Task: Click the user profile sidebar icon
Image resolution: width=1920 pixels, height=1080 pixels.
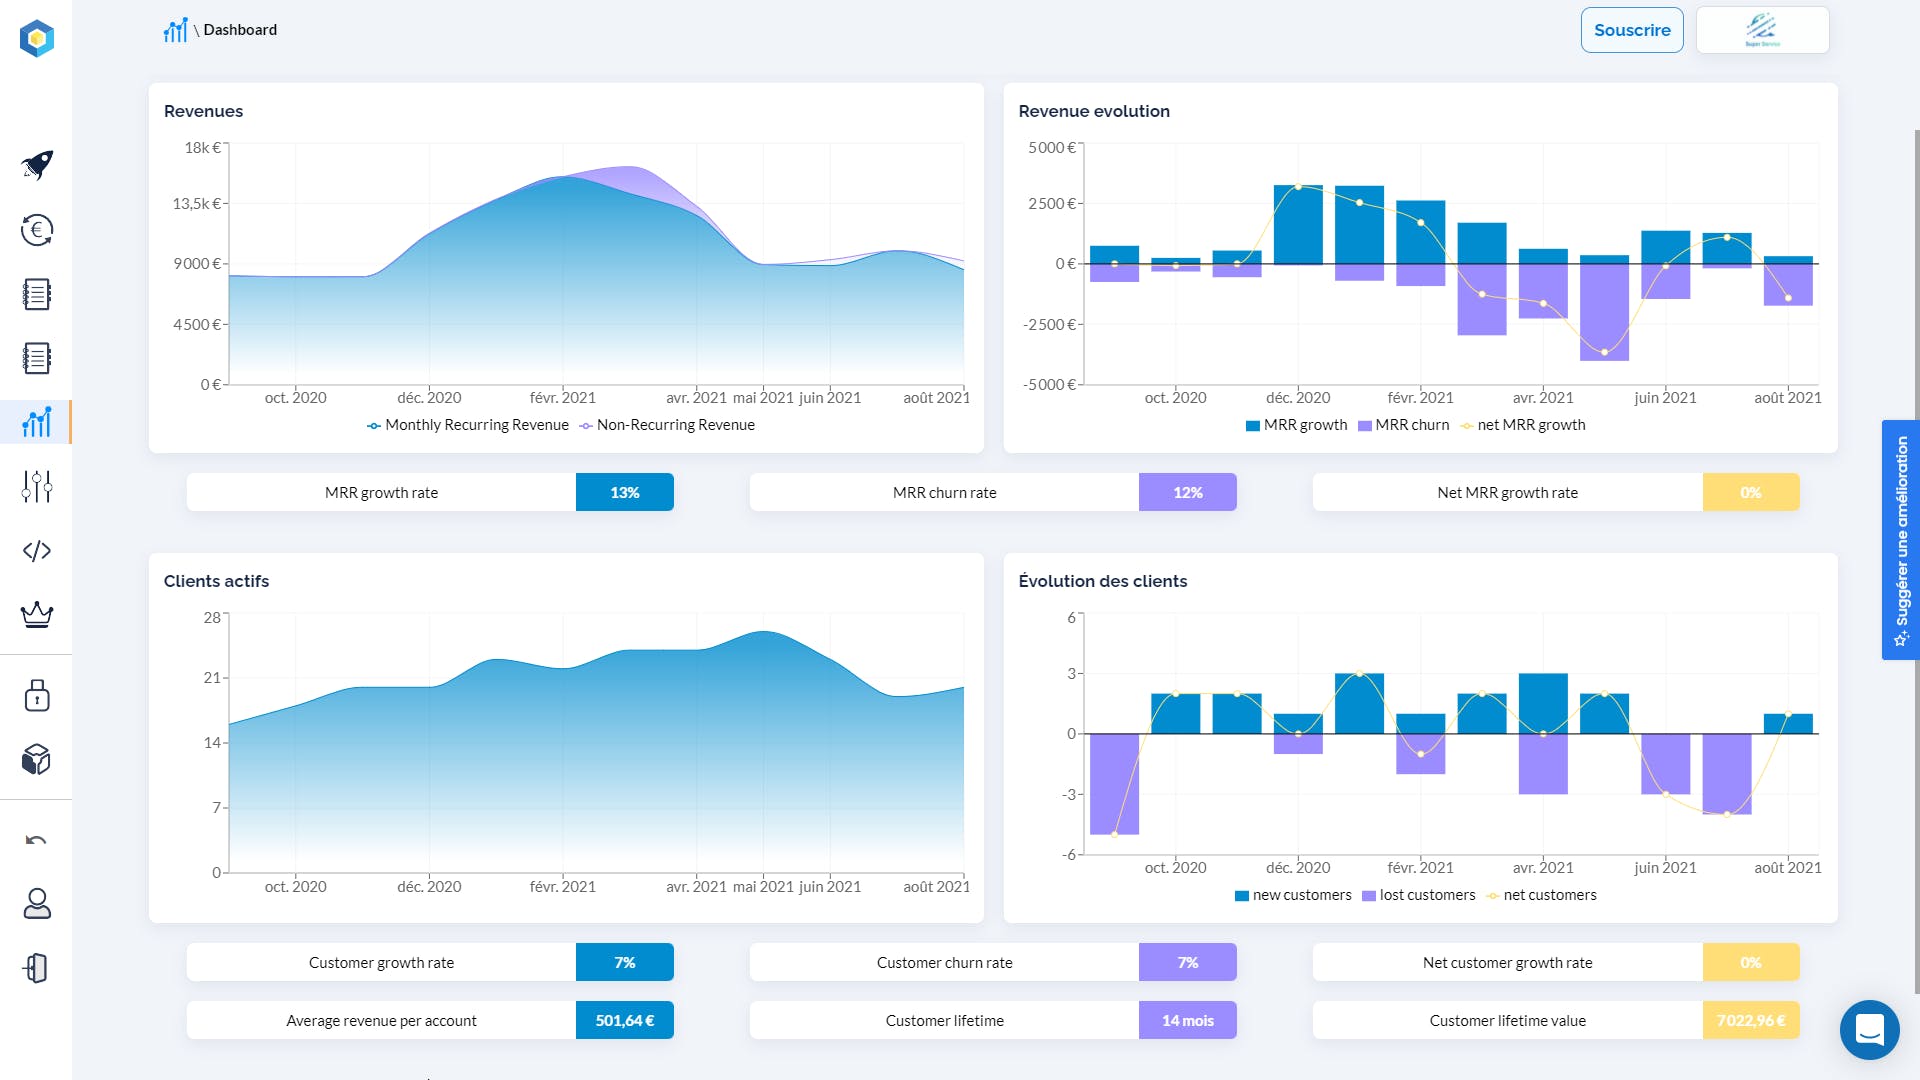Action: pyautogui.click(x=37, y=904)
